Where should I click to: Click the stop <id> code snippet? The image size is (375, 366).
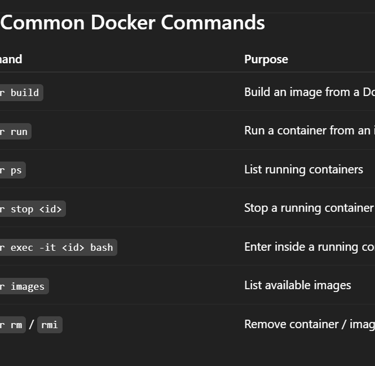33,209
